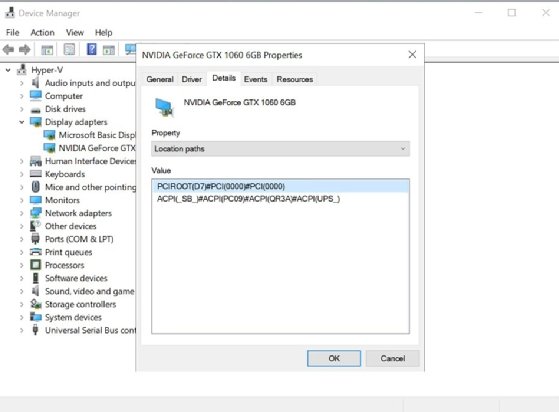This screenshot has height=412, width=559.
Task: Select the Details tab
Action: tap(224, 78)
